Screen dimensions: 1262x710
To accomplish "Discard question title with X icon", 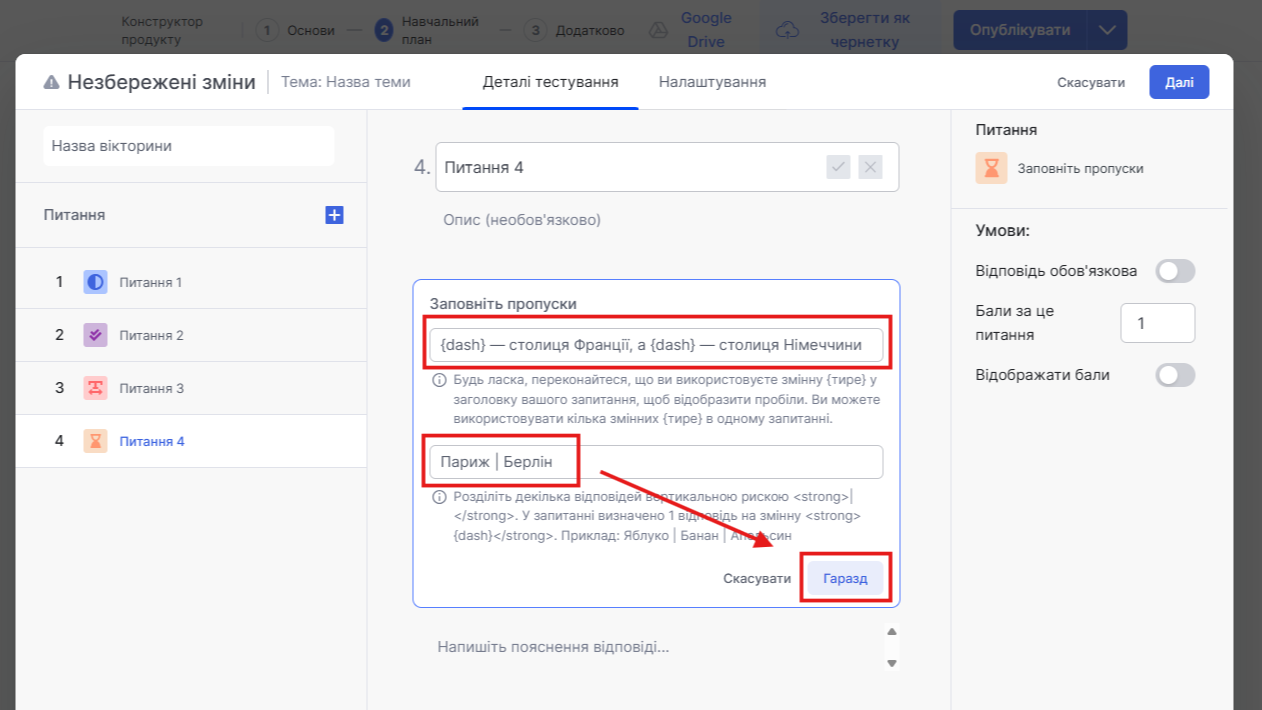I will tap(871, 167).
